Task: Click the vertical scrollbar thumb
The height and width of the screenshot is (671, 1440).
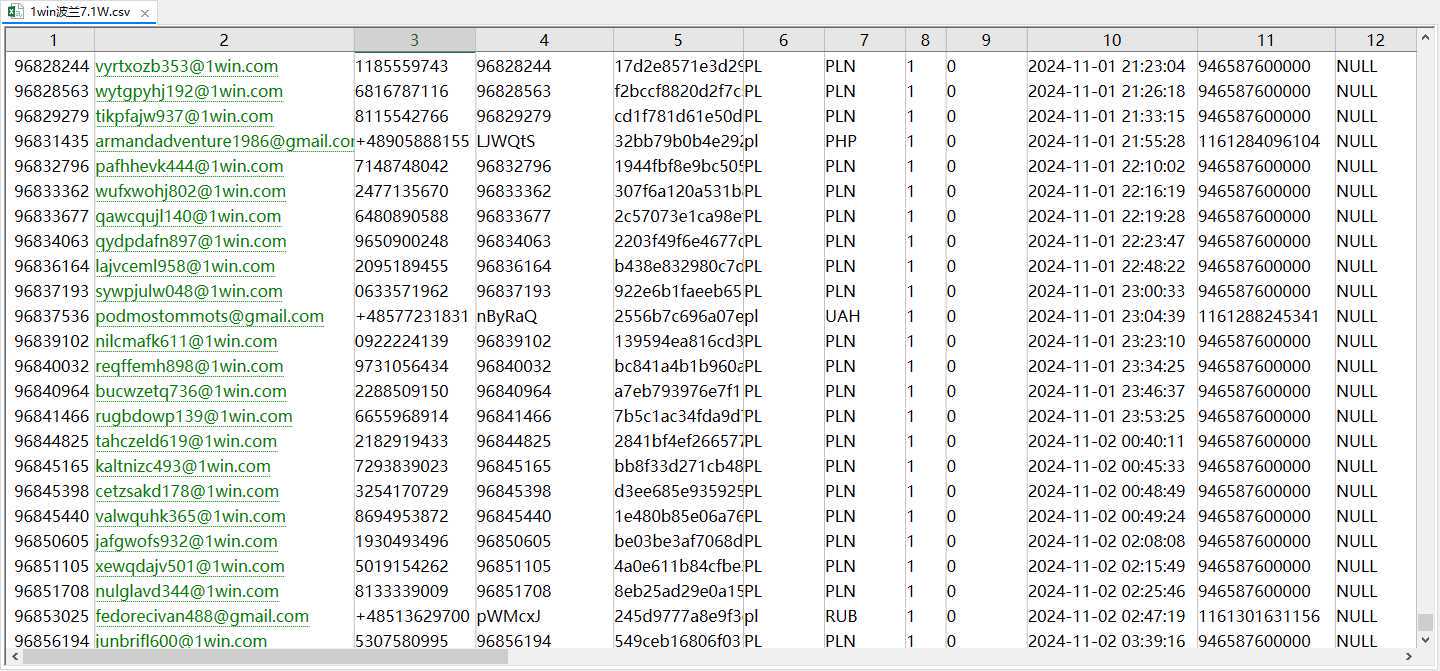Action: pos(1426,622)
